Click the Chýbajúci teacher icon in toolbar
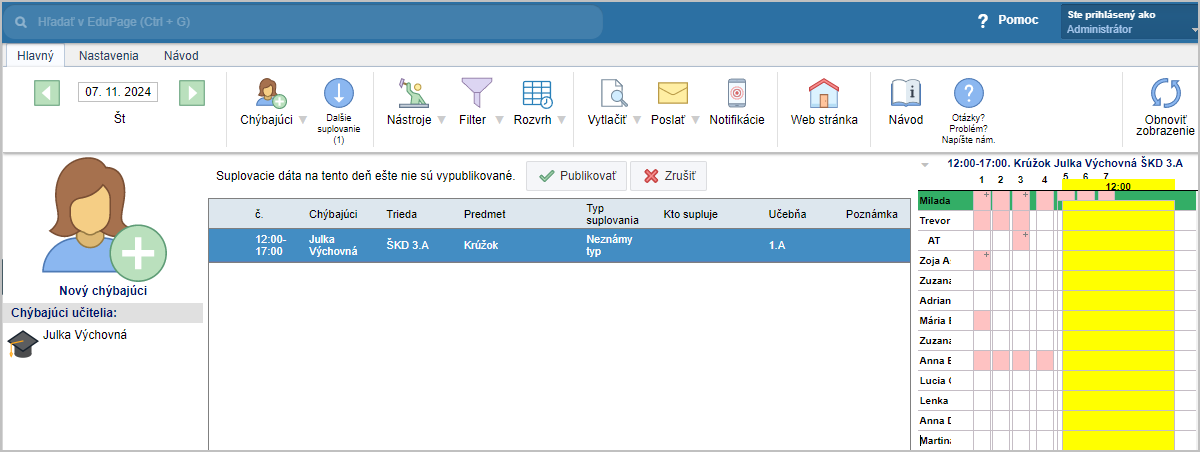1200x452 pixels. tap(270, 93)
